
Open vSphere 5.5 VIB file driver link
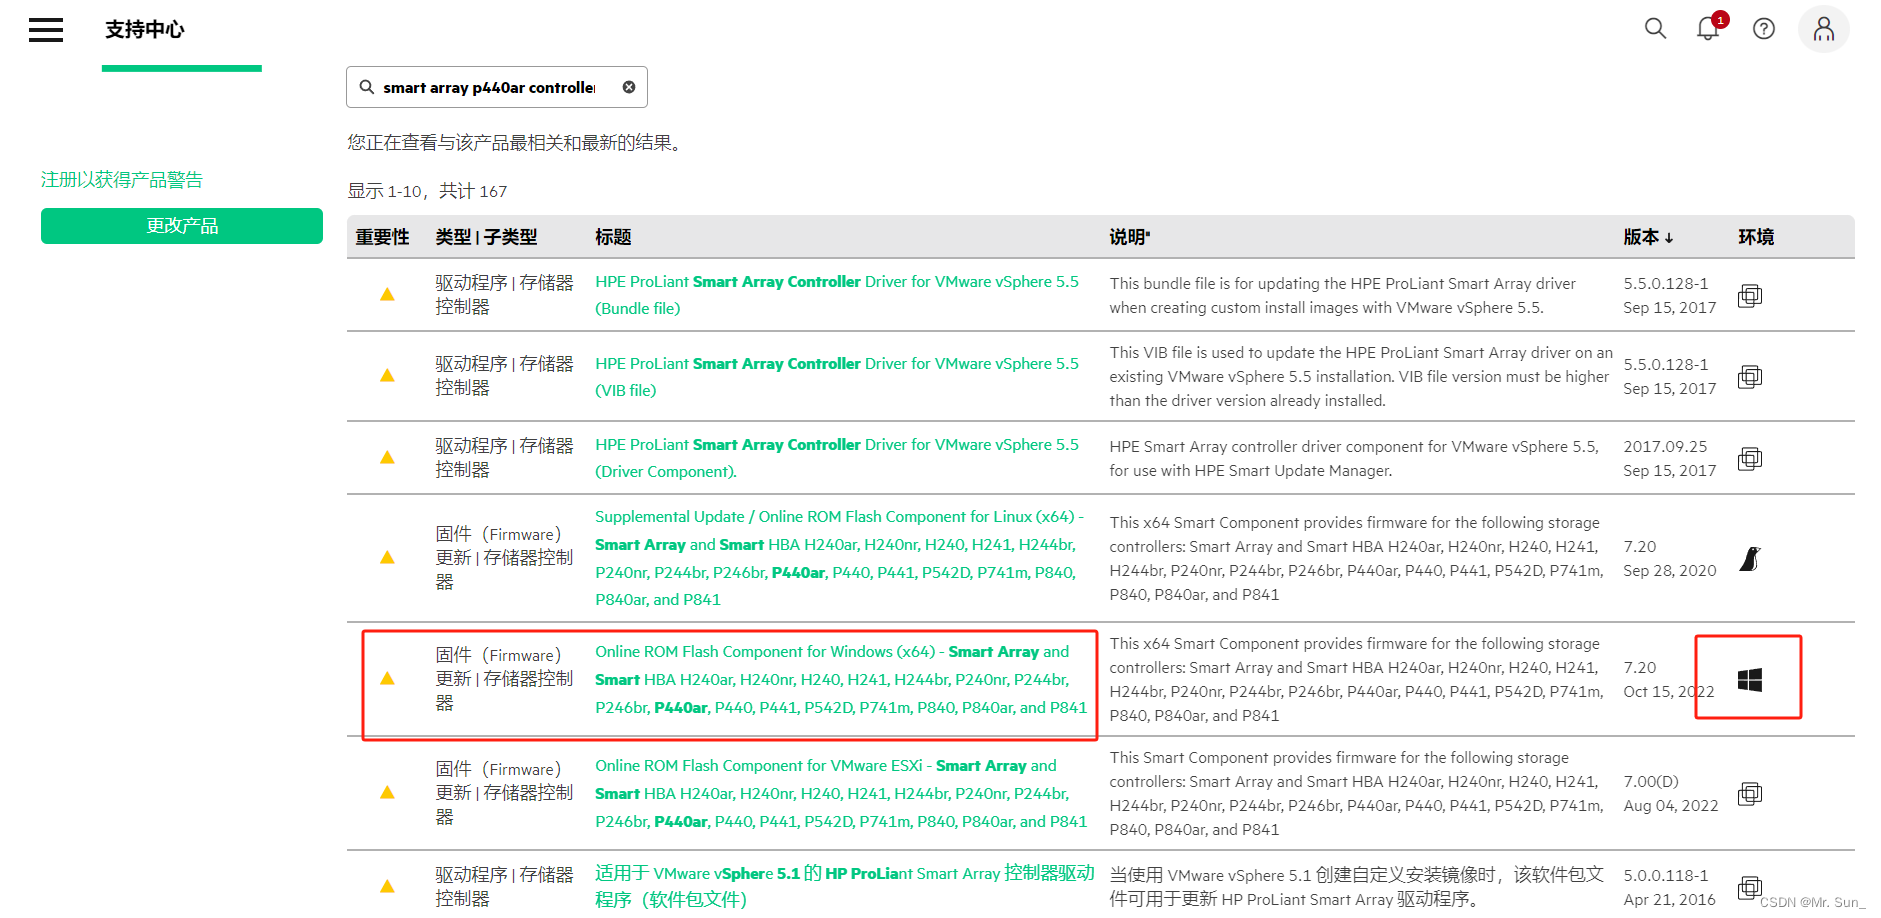click(x=837, y=377)
